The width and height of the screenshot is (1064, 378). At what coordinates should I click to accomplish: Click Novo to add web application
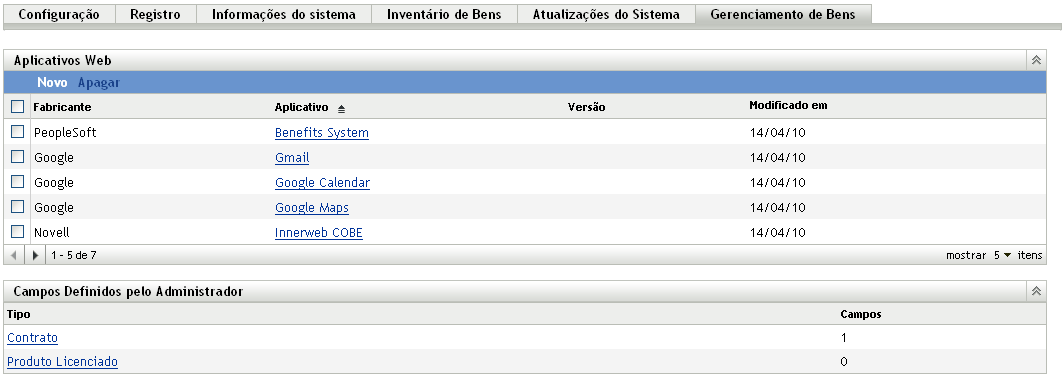point(52,83)
